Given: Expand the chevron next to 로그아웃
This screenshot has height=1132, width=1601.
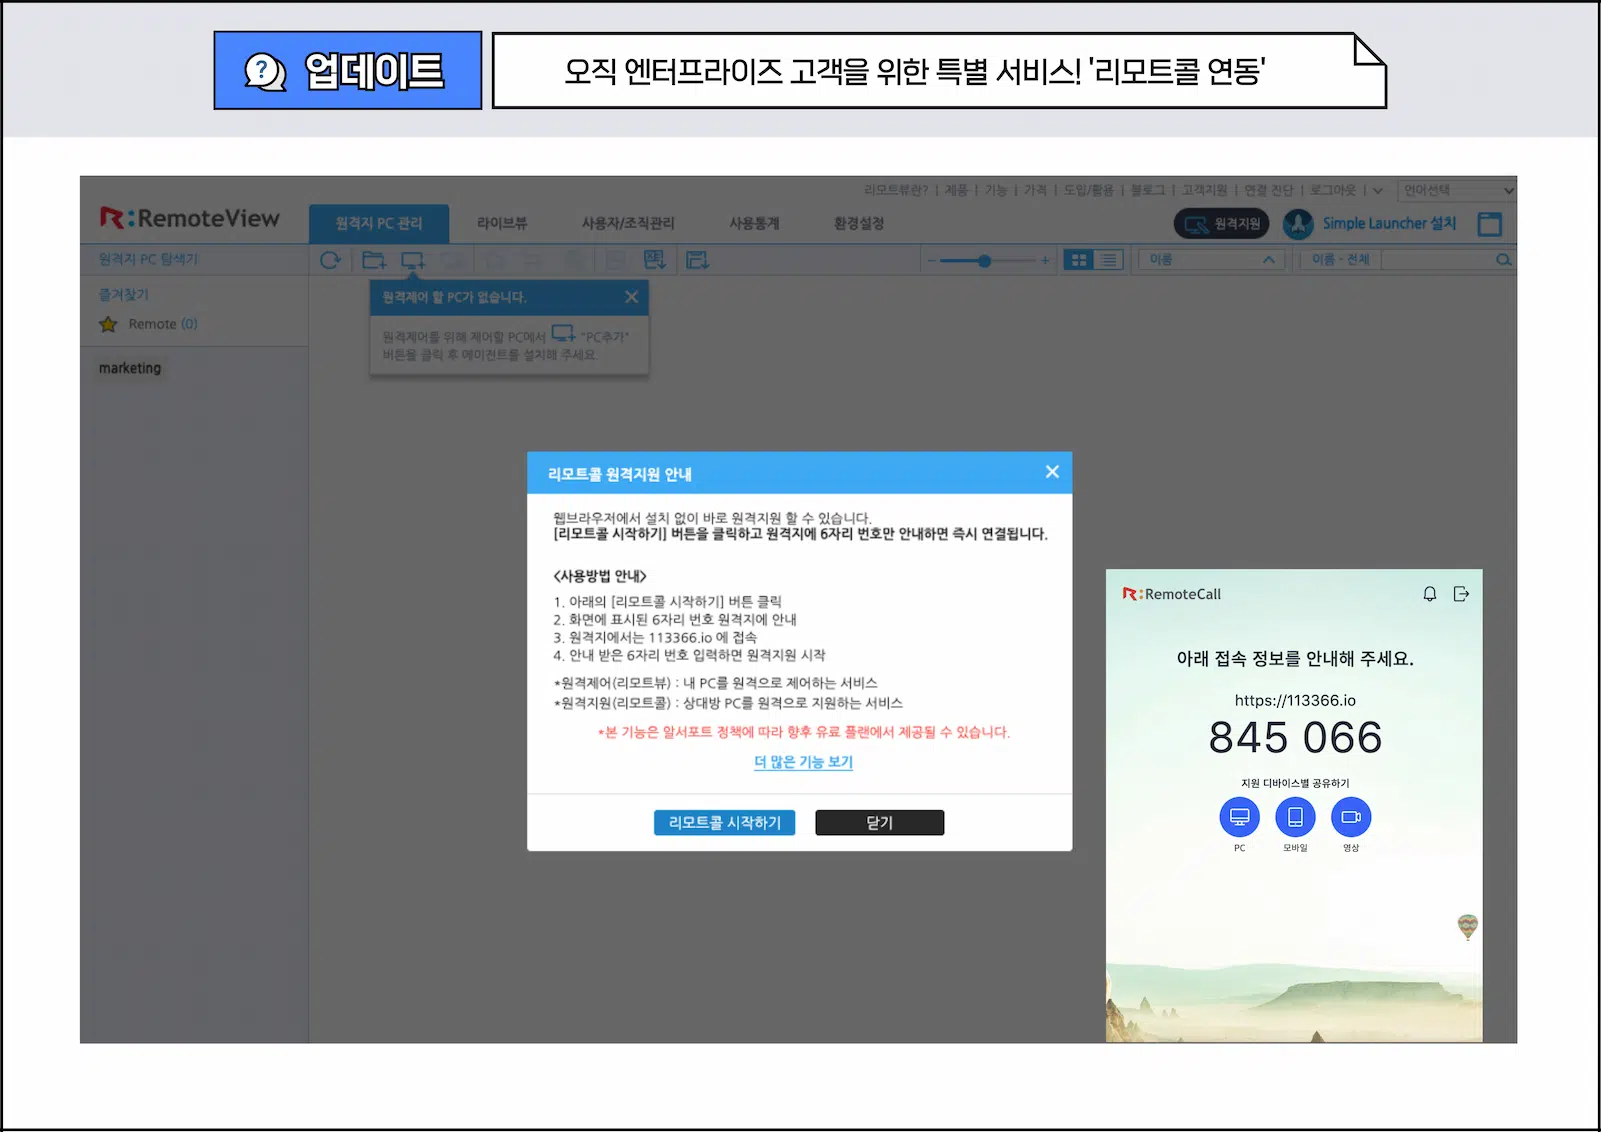Looking at the screenshot, I should coord(1377,190).
